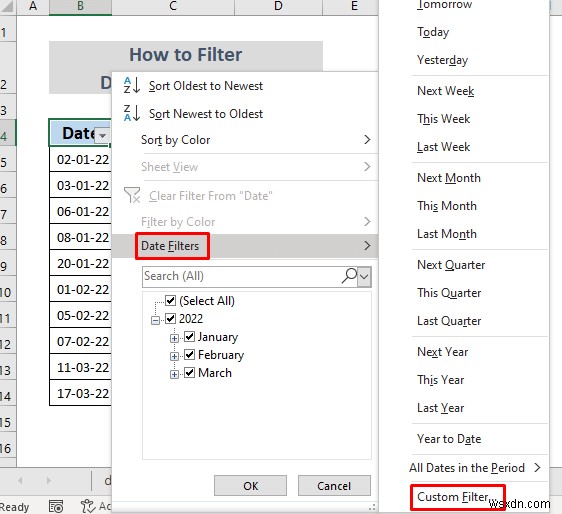
Task: Expand Sort by Color submenu arrow
Action: click(367, 139)
